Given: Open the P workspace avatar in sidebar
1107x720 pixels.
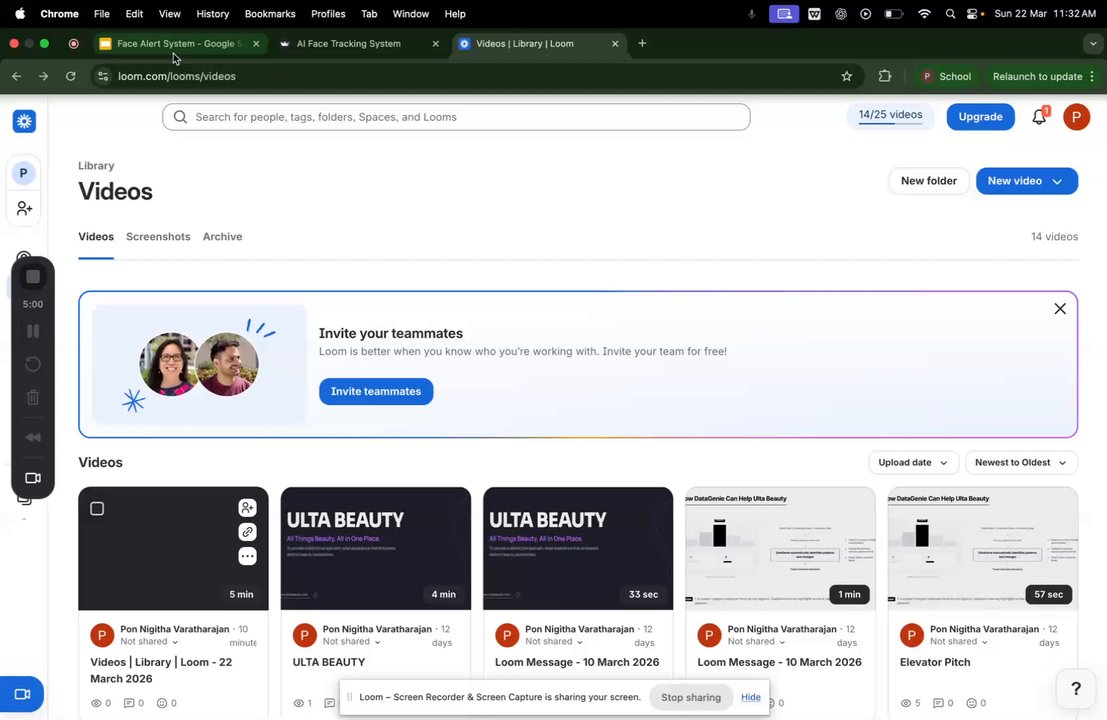Looking at the screenshot, I should pos(23,173).
